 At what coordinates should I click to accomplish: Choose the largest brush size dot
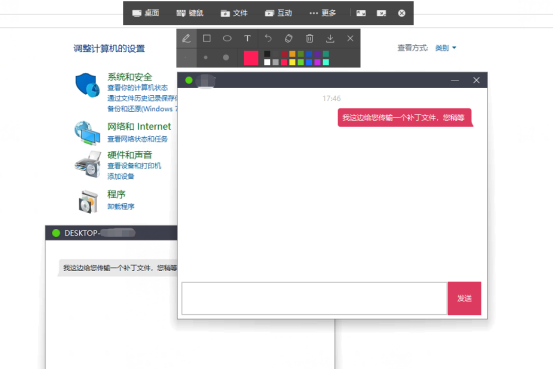[x=226, y=58]
